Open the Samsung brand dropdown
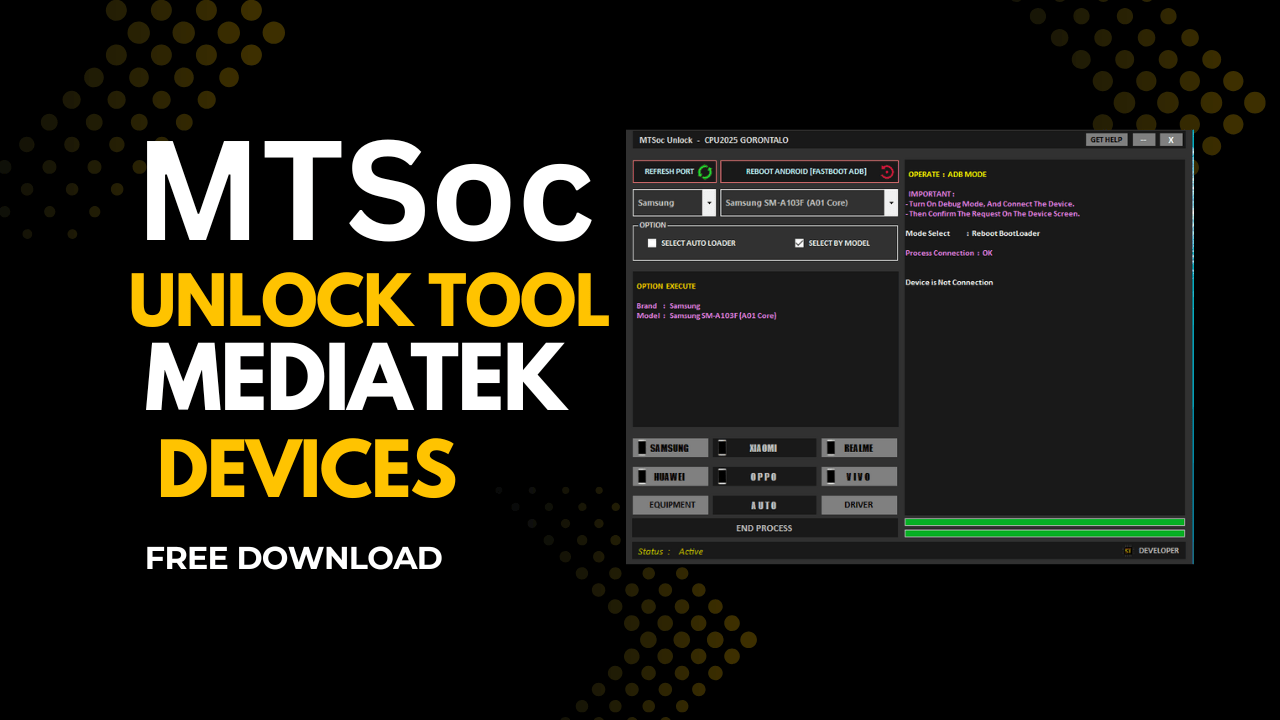 (x=709, y=203)
